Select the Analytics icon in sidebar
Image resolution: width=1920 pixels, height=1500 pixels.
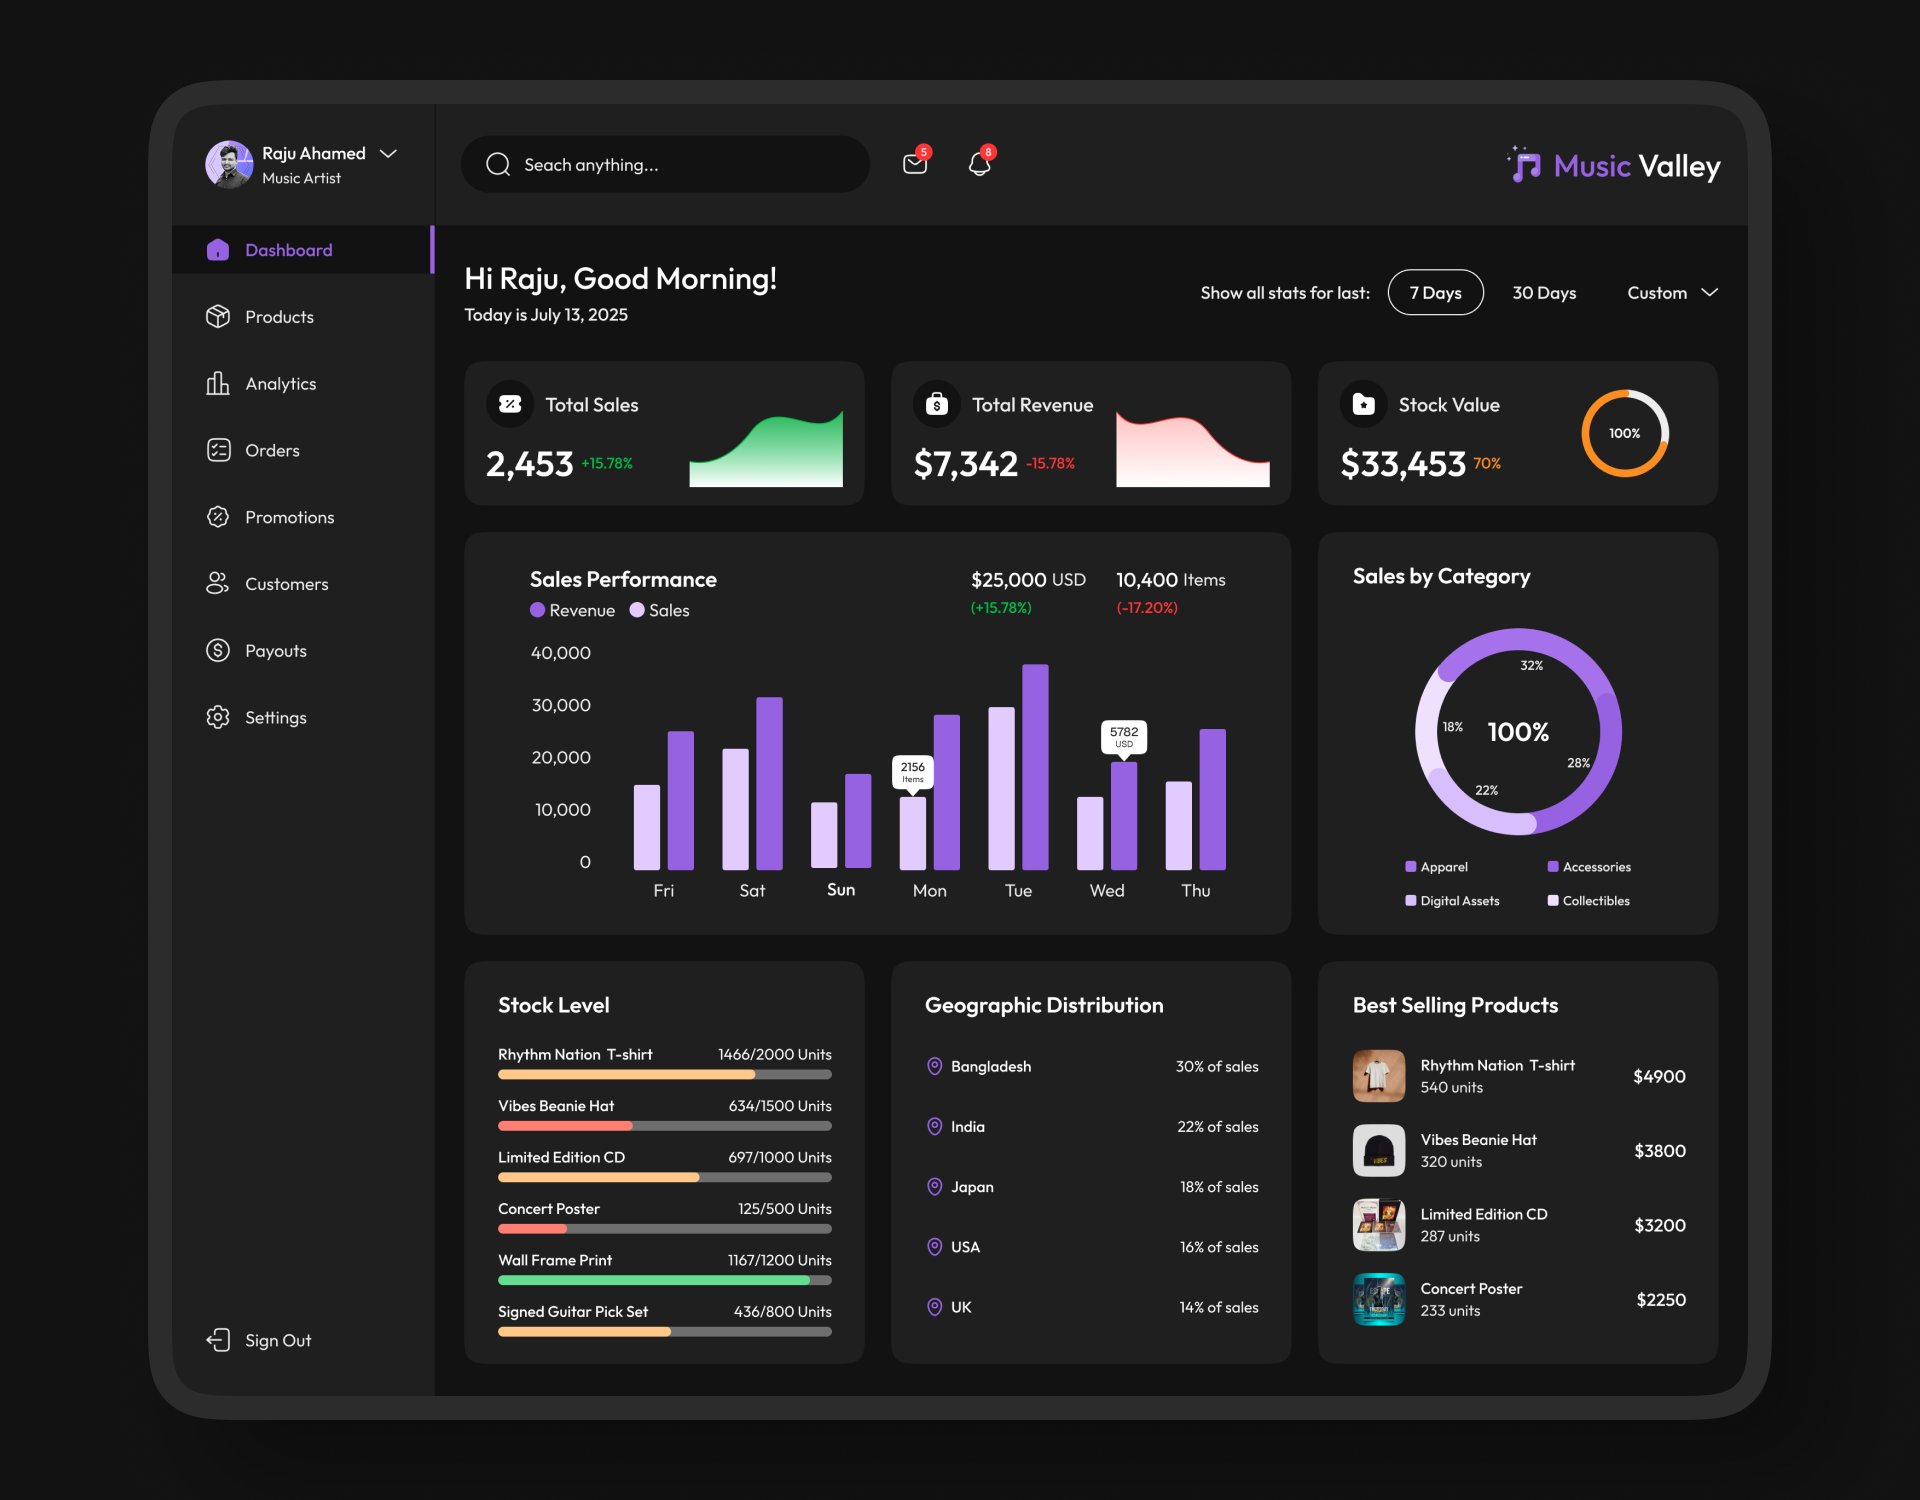(x=218, y=383)
